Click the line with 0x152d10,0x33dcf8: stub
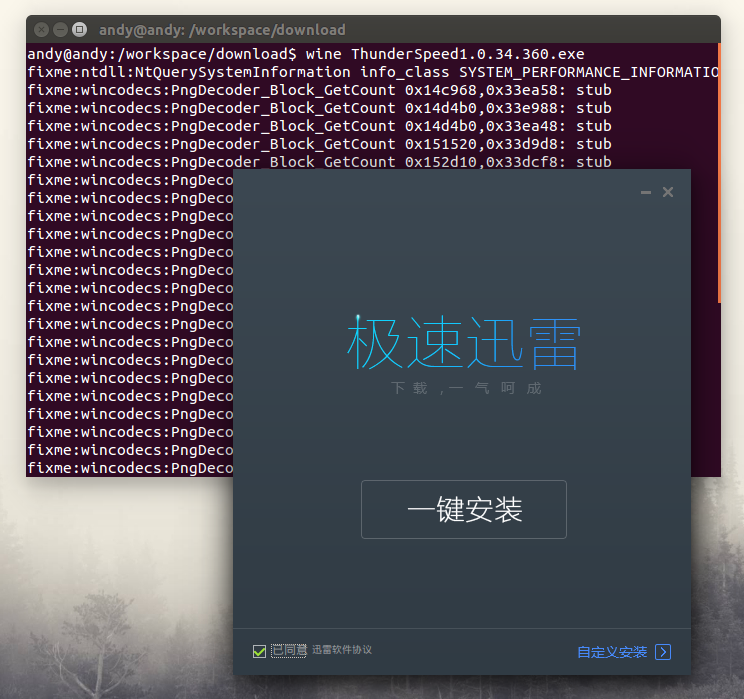The image size is (744, 699). pos(319,162)
